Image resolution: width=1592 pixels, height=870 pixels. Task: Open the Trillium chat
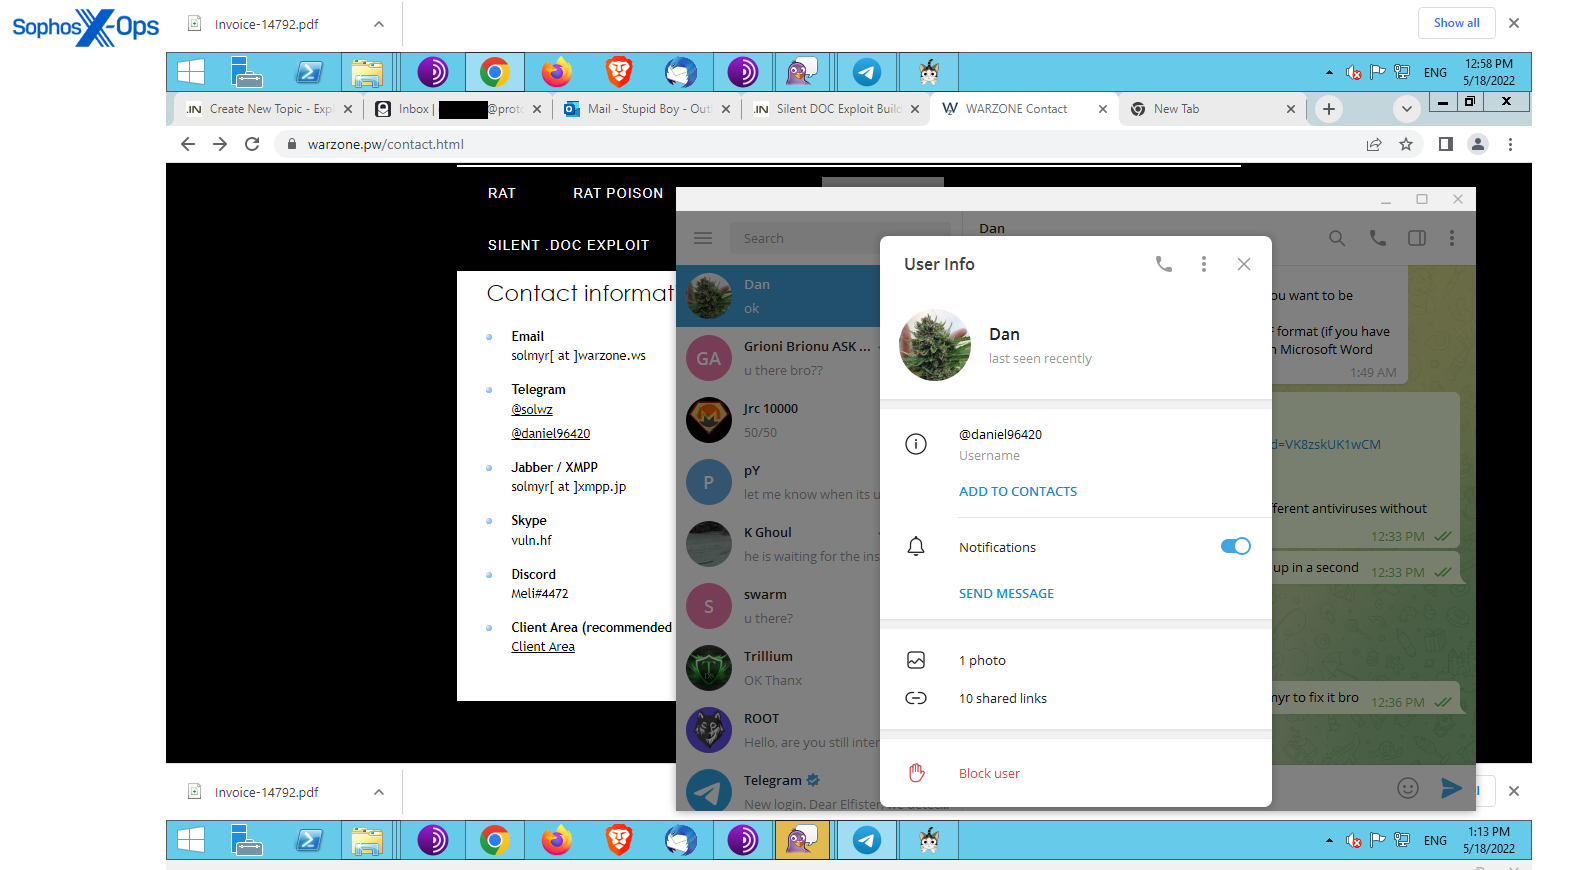[778, 668]
